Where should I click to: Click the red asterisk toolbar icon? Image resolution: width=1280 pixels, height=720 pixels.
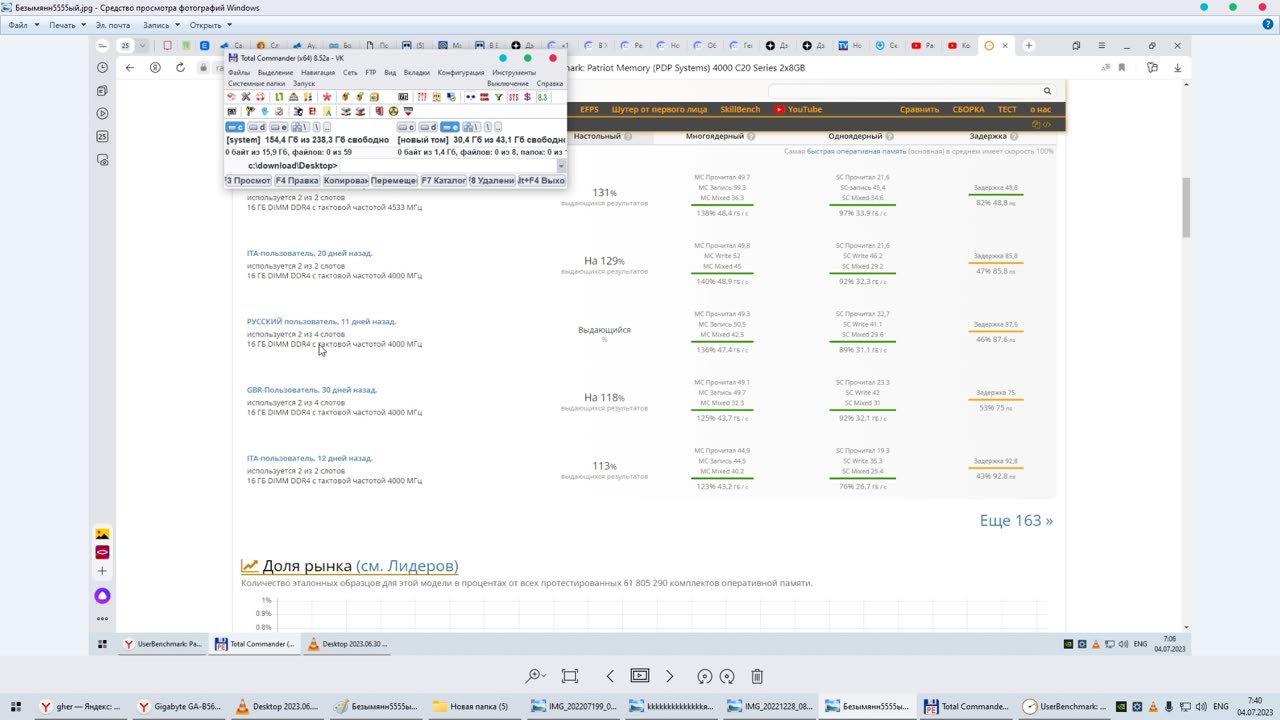pyautogui.click(x=326, y=97)
